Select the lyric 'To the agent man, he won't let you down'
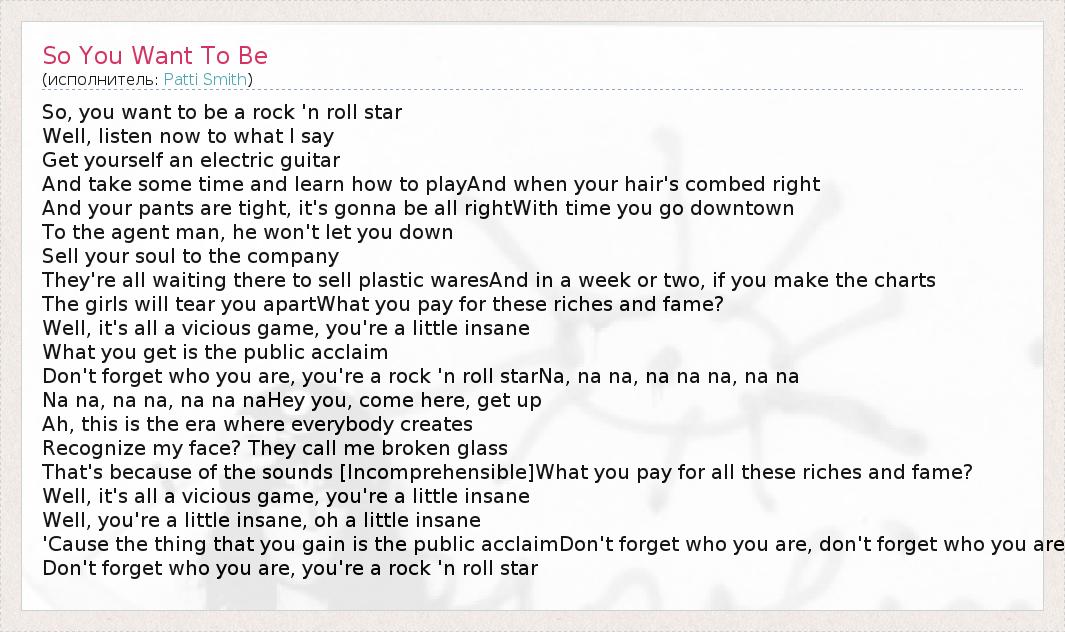 click(248, 232)
